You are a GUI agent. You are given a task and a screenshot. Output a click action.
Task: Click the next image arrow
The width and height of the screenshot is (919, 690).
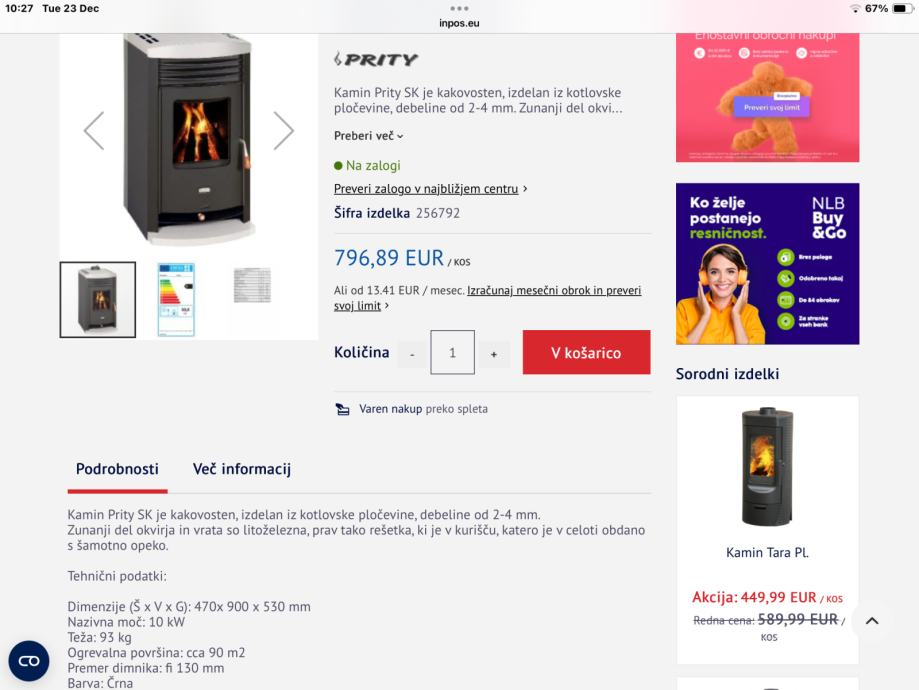pyautogui.click(x=283, y=131)
